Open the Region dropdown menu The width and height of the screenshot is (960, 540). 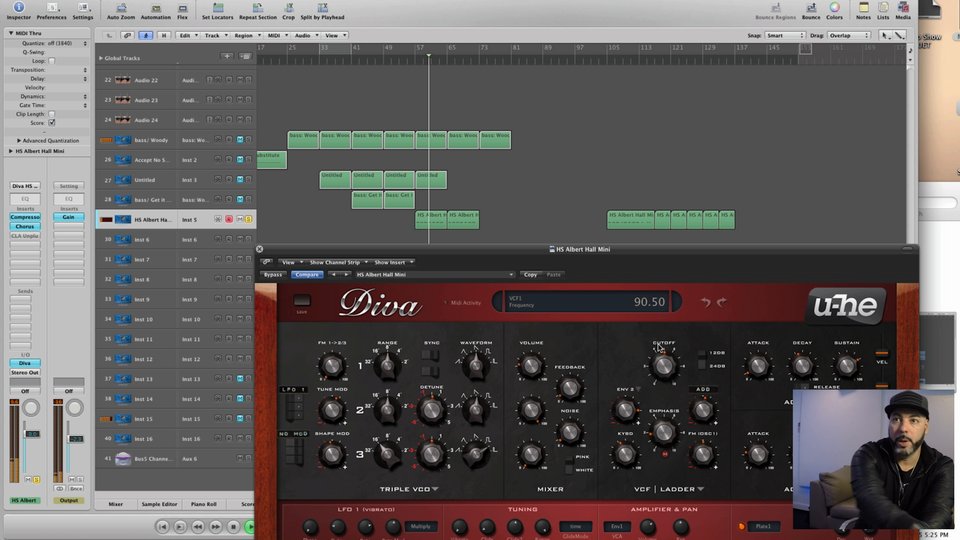tap(247, 36)
